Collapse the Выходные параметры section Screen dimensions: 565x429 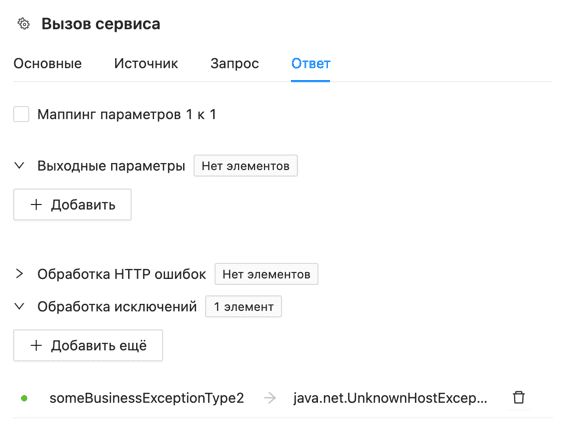click(19, 166)
